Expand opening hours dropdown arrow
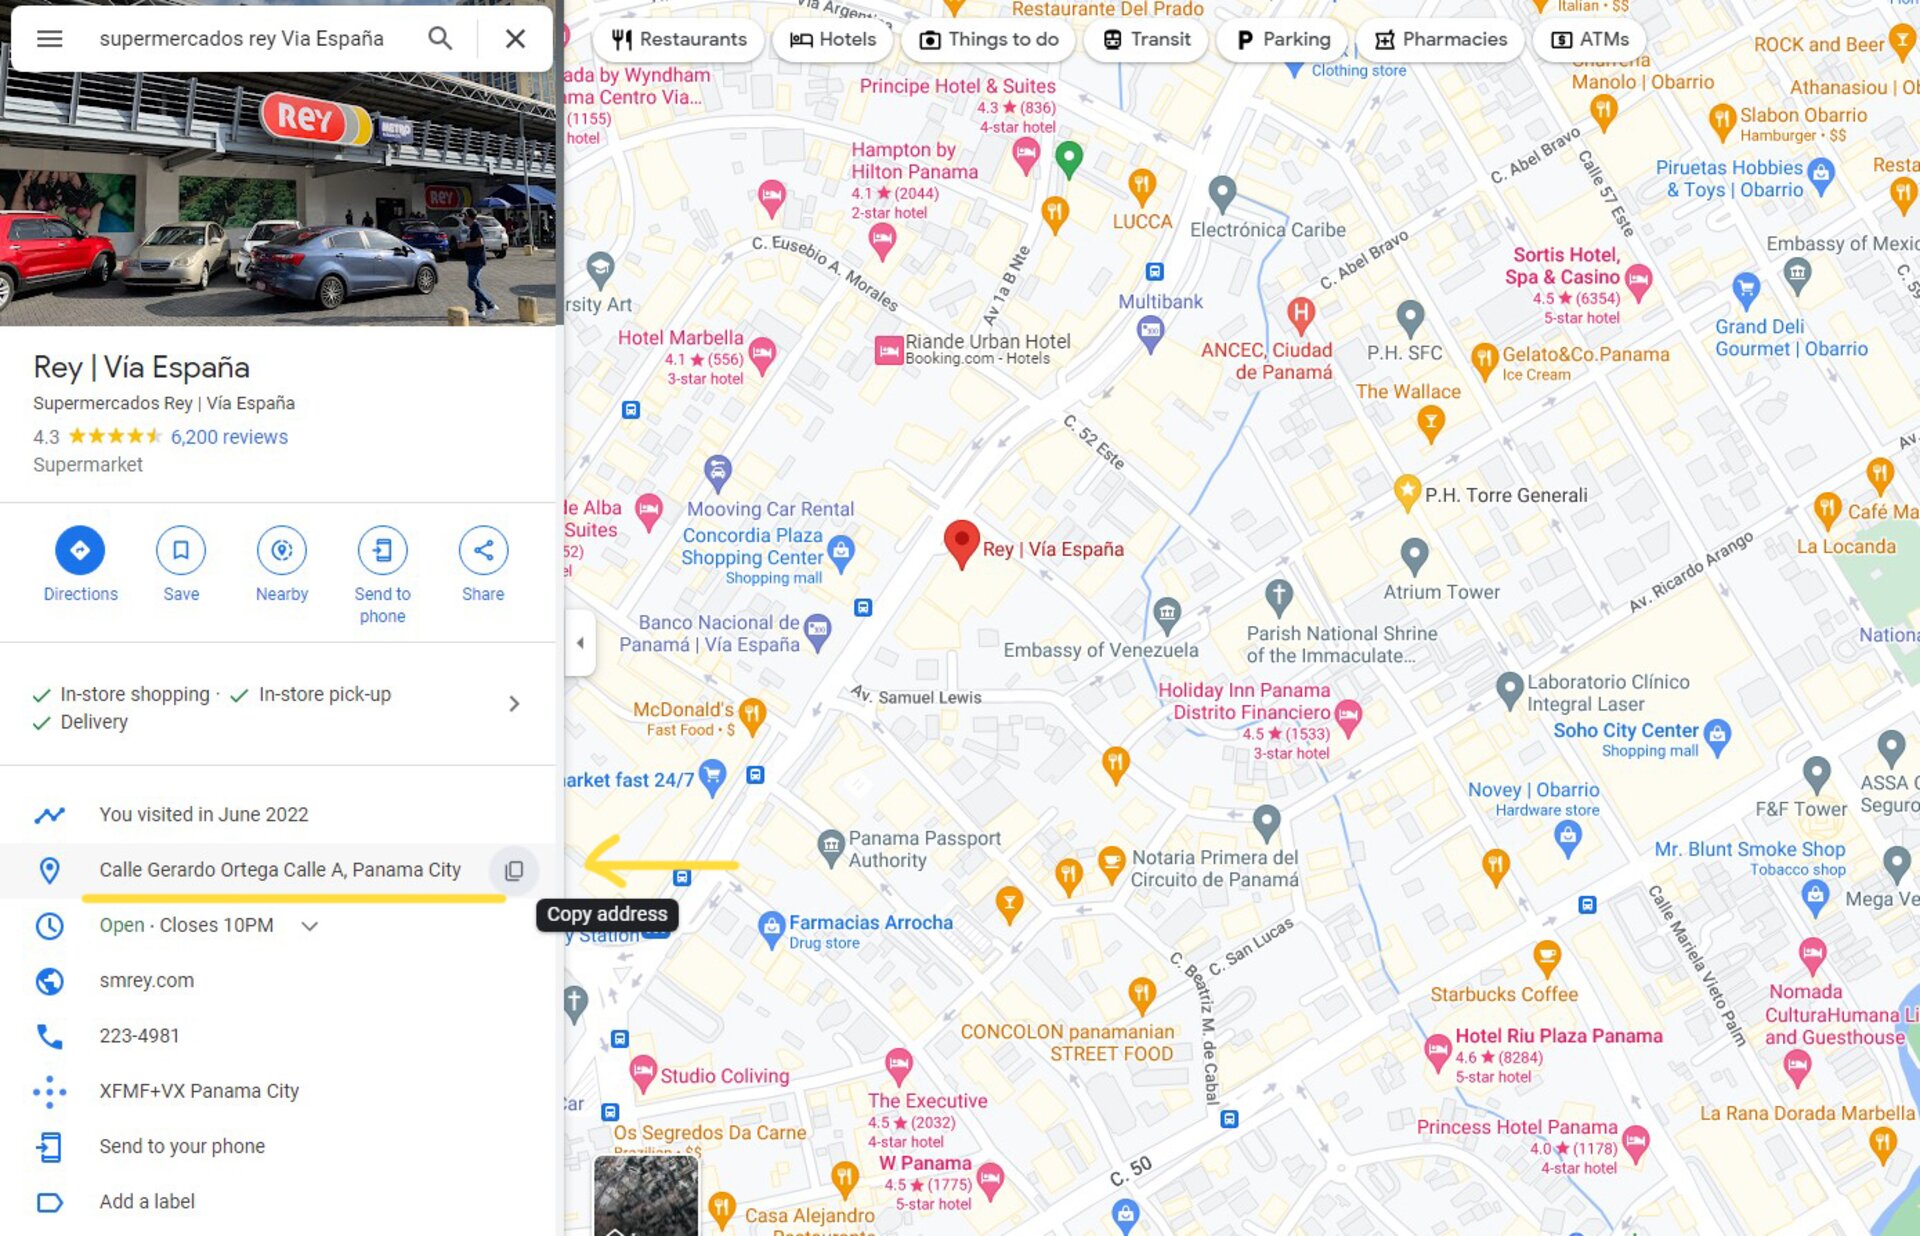The image size is (1920, 1236). click(310, 926)
